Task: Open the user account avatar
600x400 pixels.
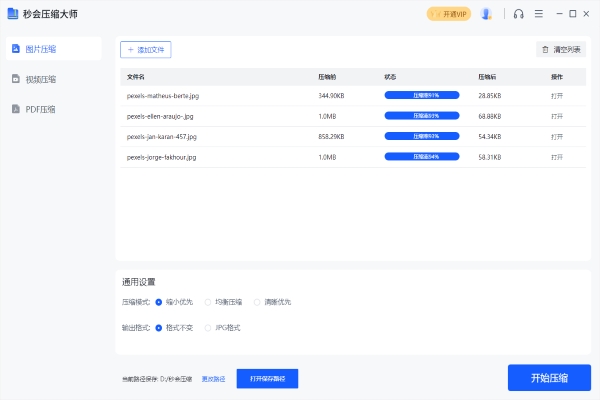Action: point(486,14)
